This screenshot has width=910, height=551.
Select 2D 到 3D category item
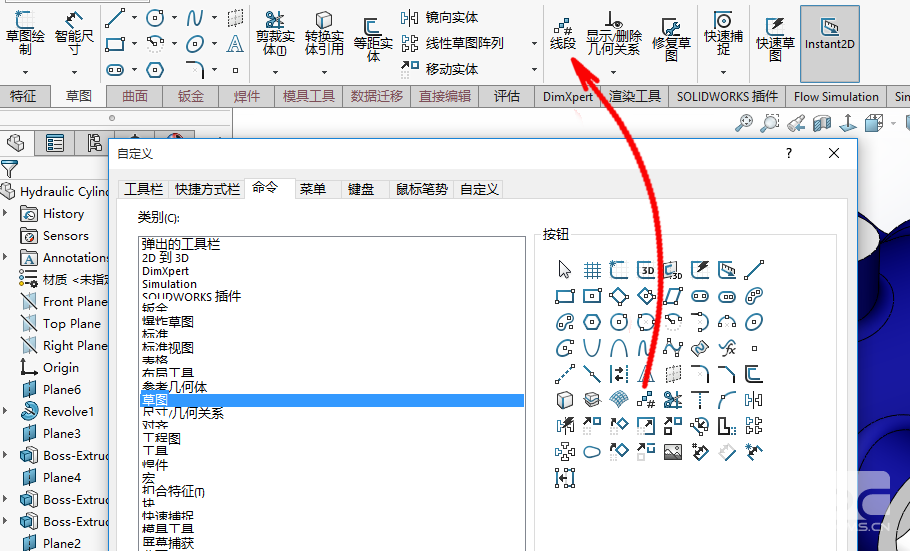tap(165, 258)
